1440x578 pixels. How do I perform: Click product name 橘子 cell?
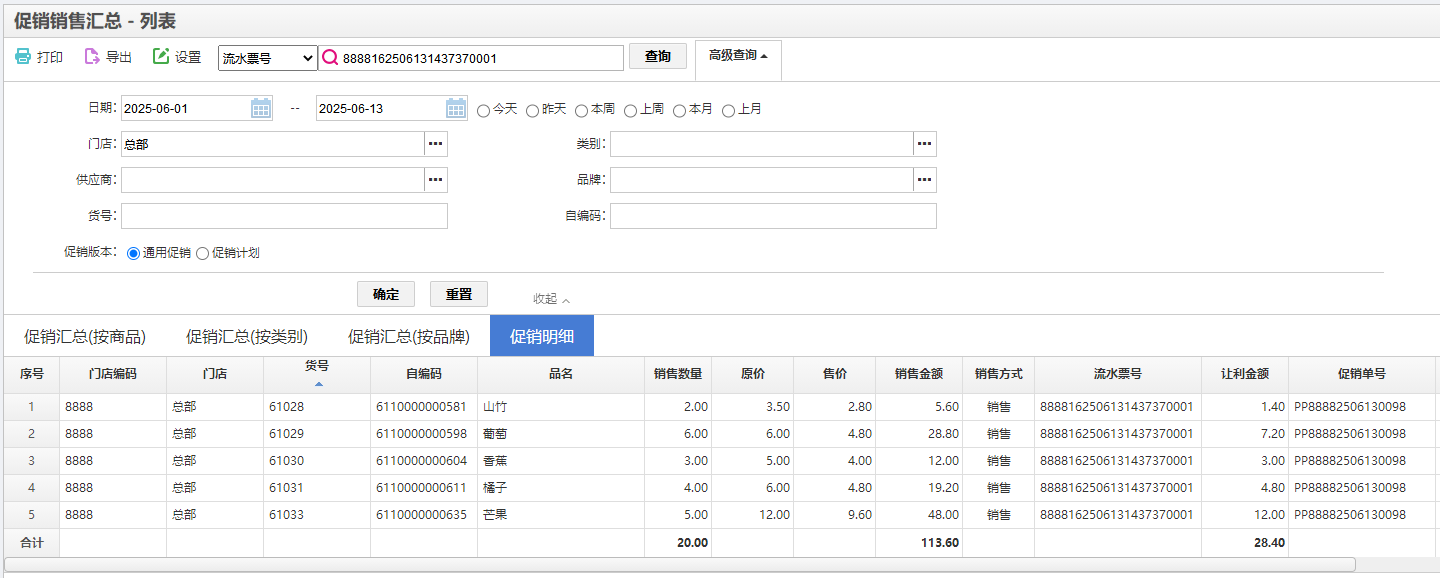[x=561, y=488]
